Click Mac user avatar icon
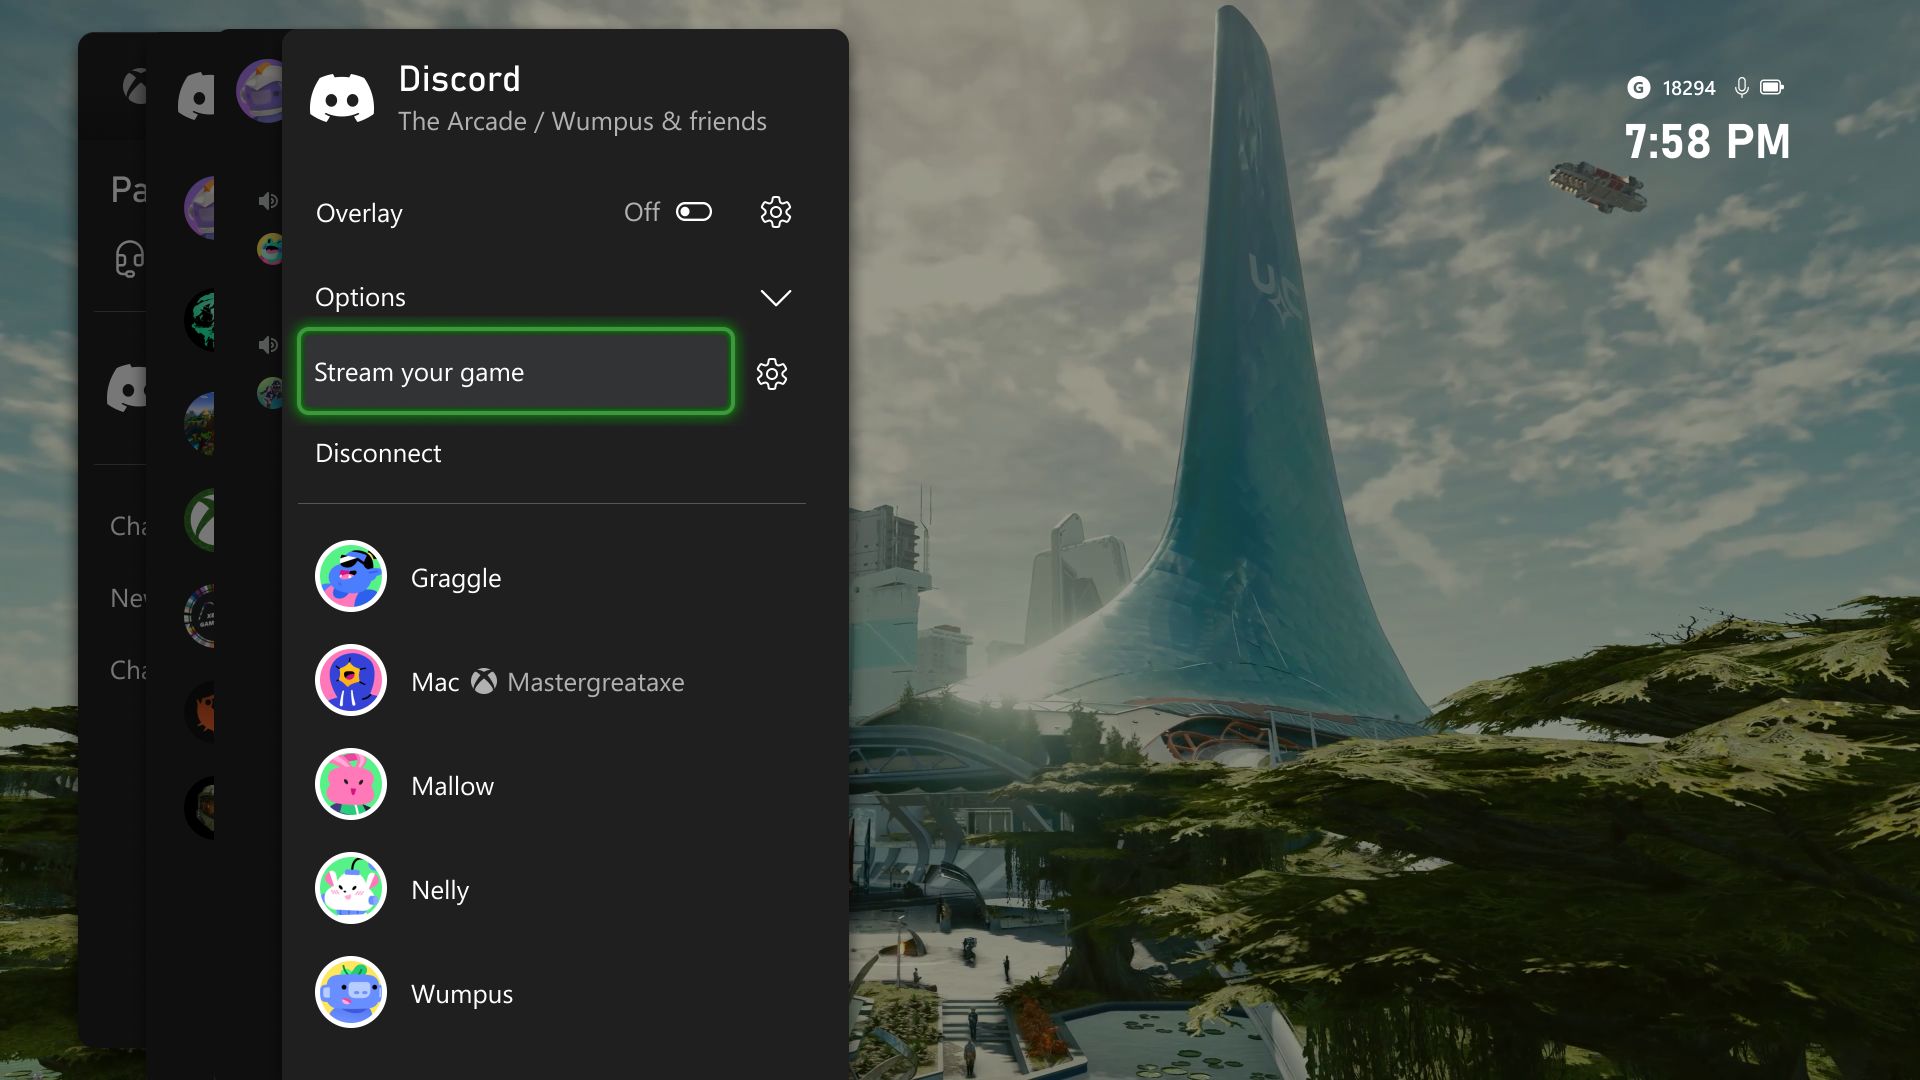The width and height of the screenshot is (1920, 1080). click(348, 680)
